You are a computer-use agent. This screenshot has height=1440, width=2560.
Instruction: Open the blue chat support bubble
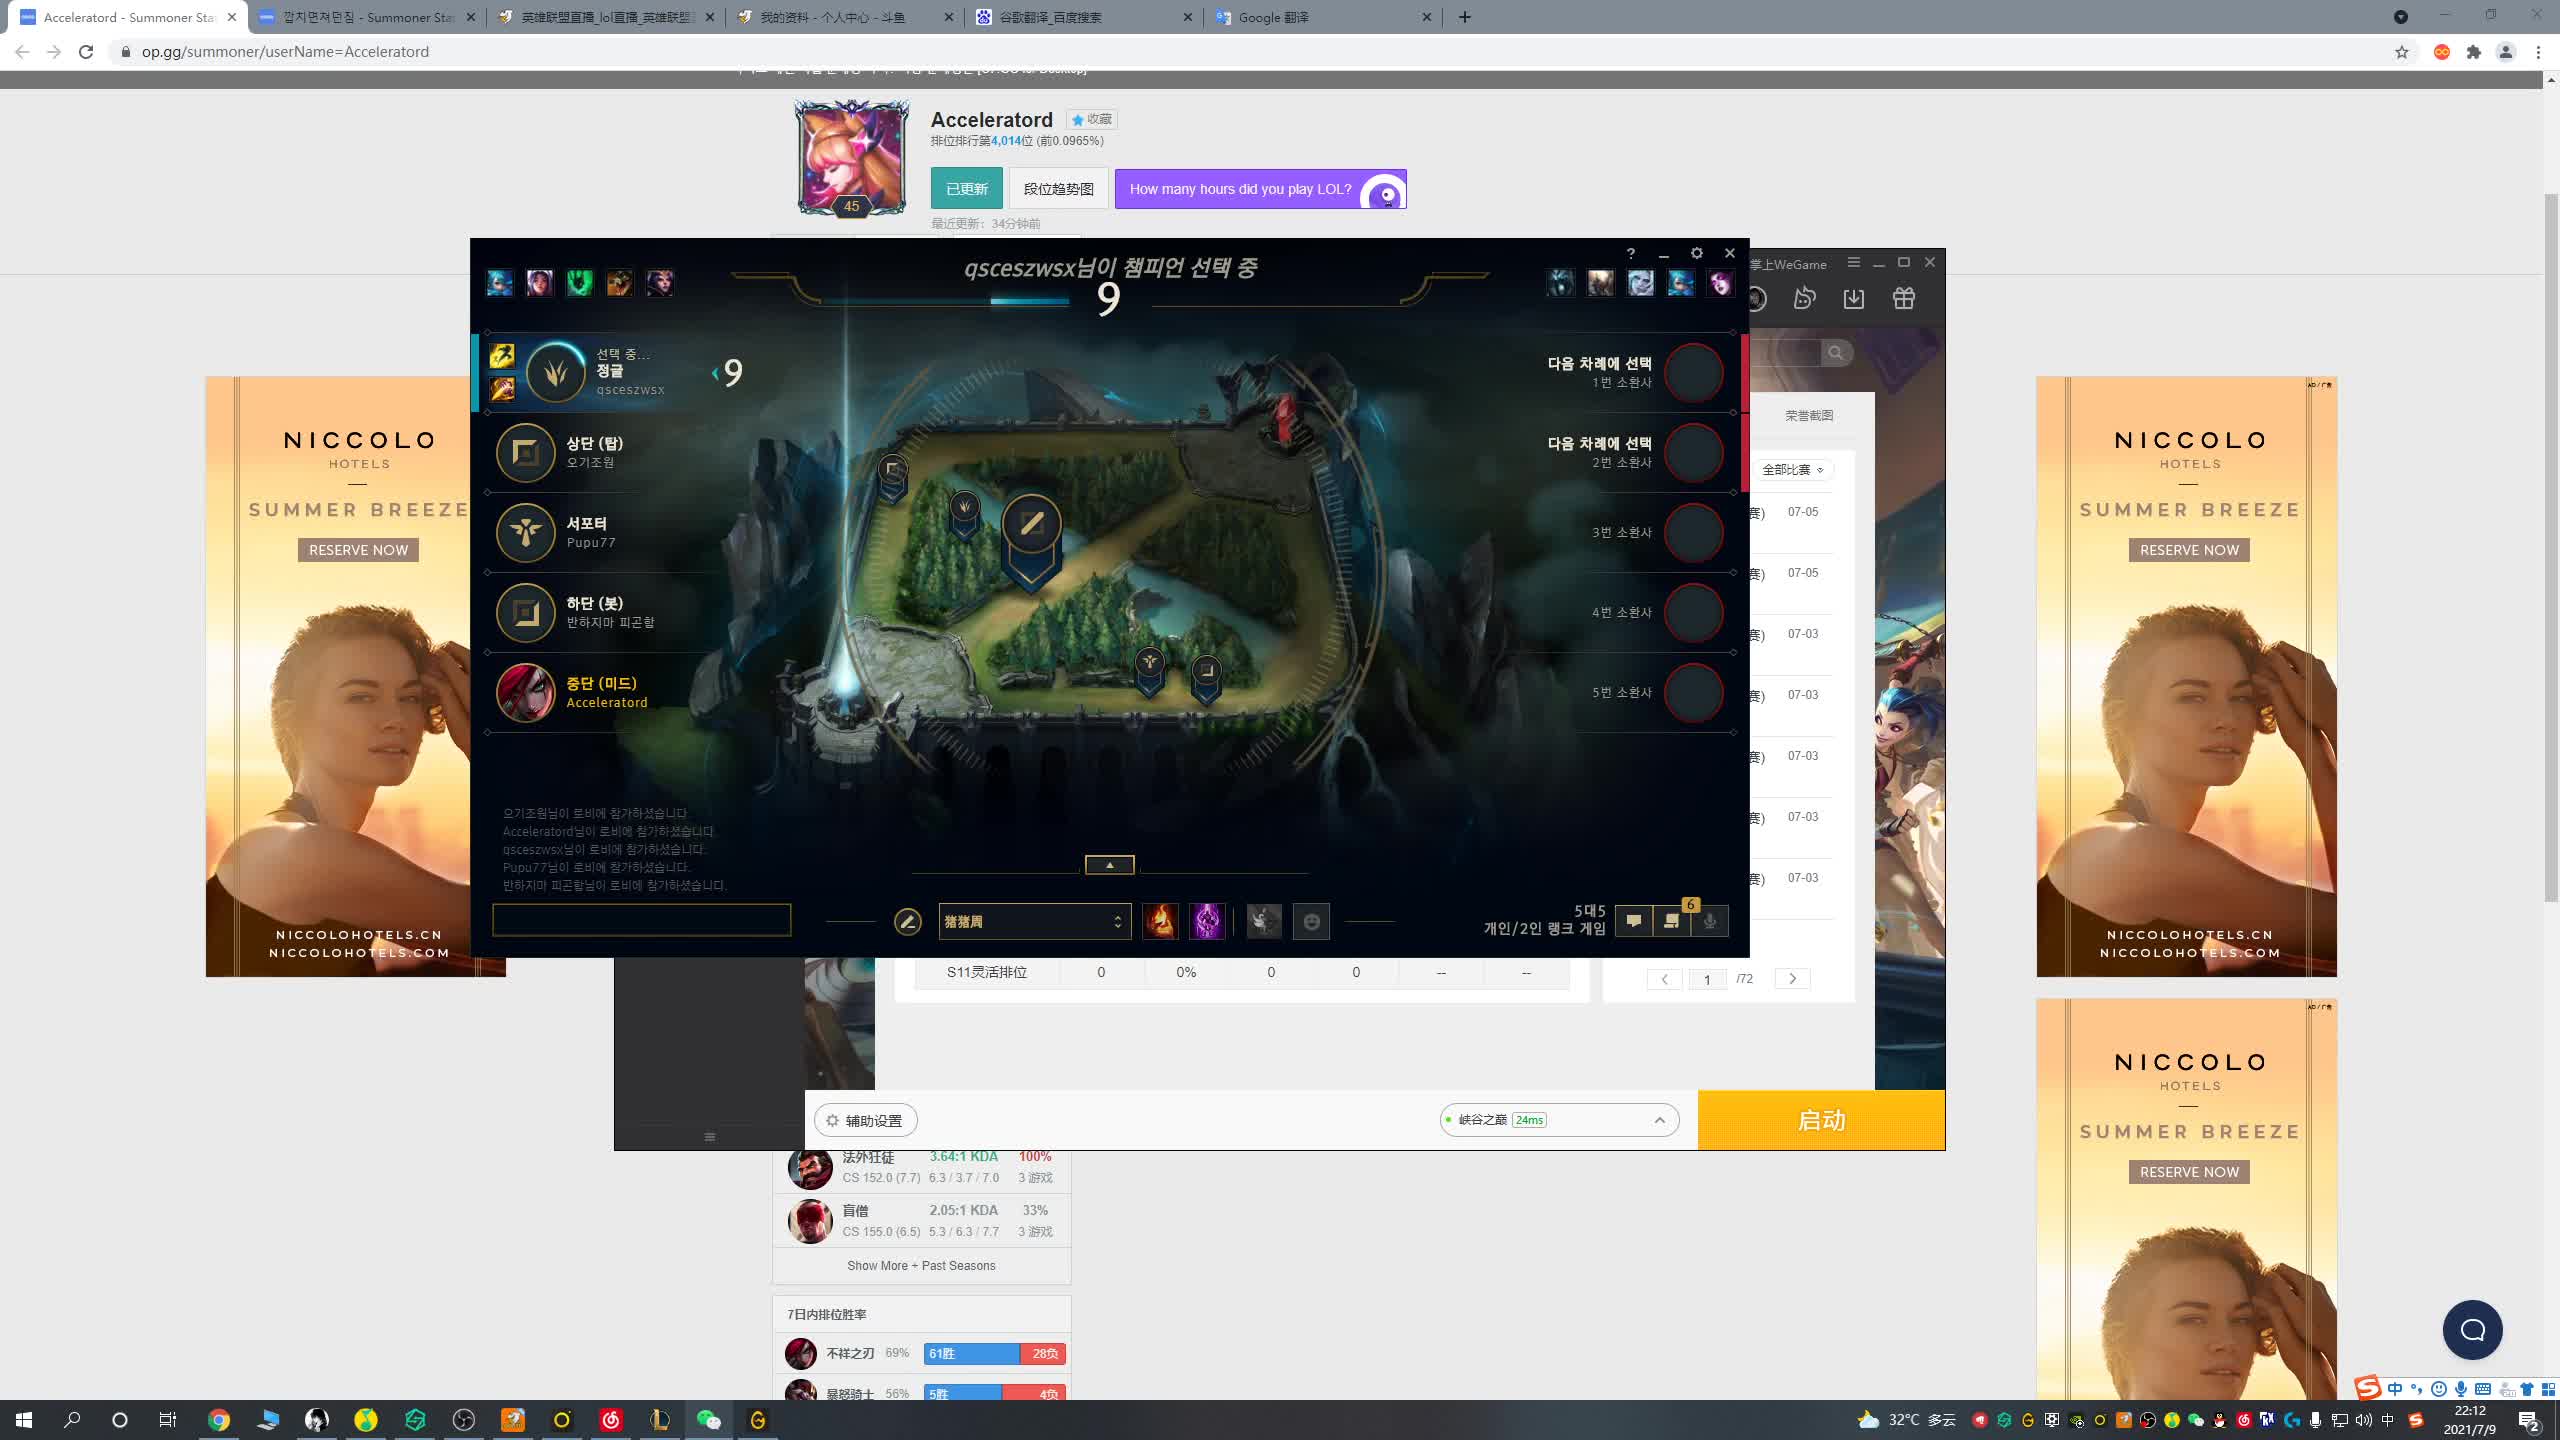click(x=2472, y=1330)
